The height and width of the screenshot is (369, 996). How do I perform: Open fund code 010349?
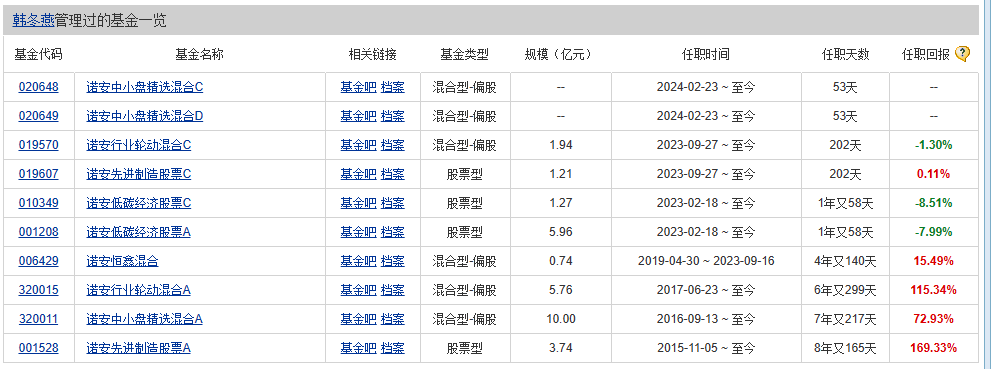(x=38, y=203)
